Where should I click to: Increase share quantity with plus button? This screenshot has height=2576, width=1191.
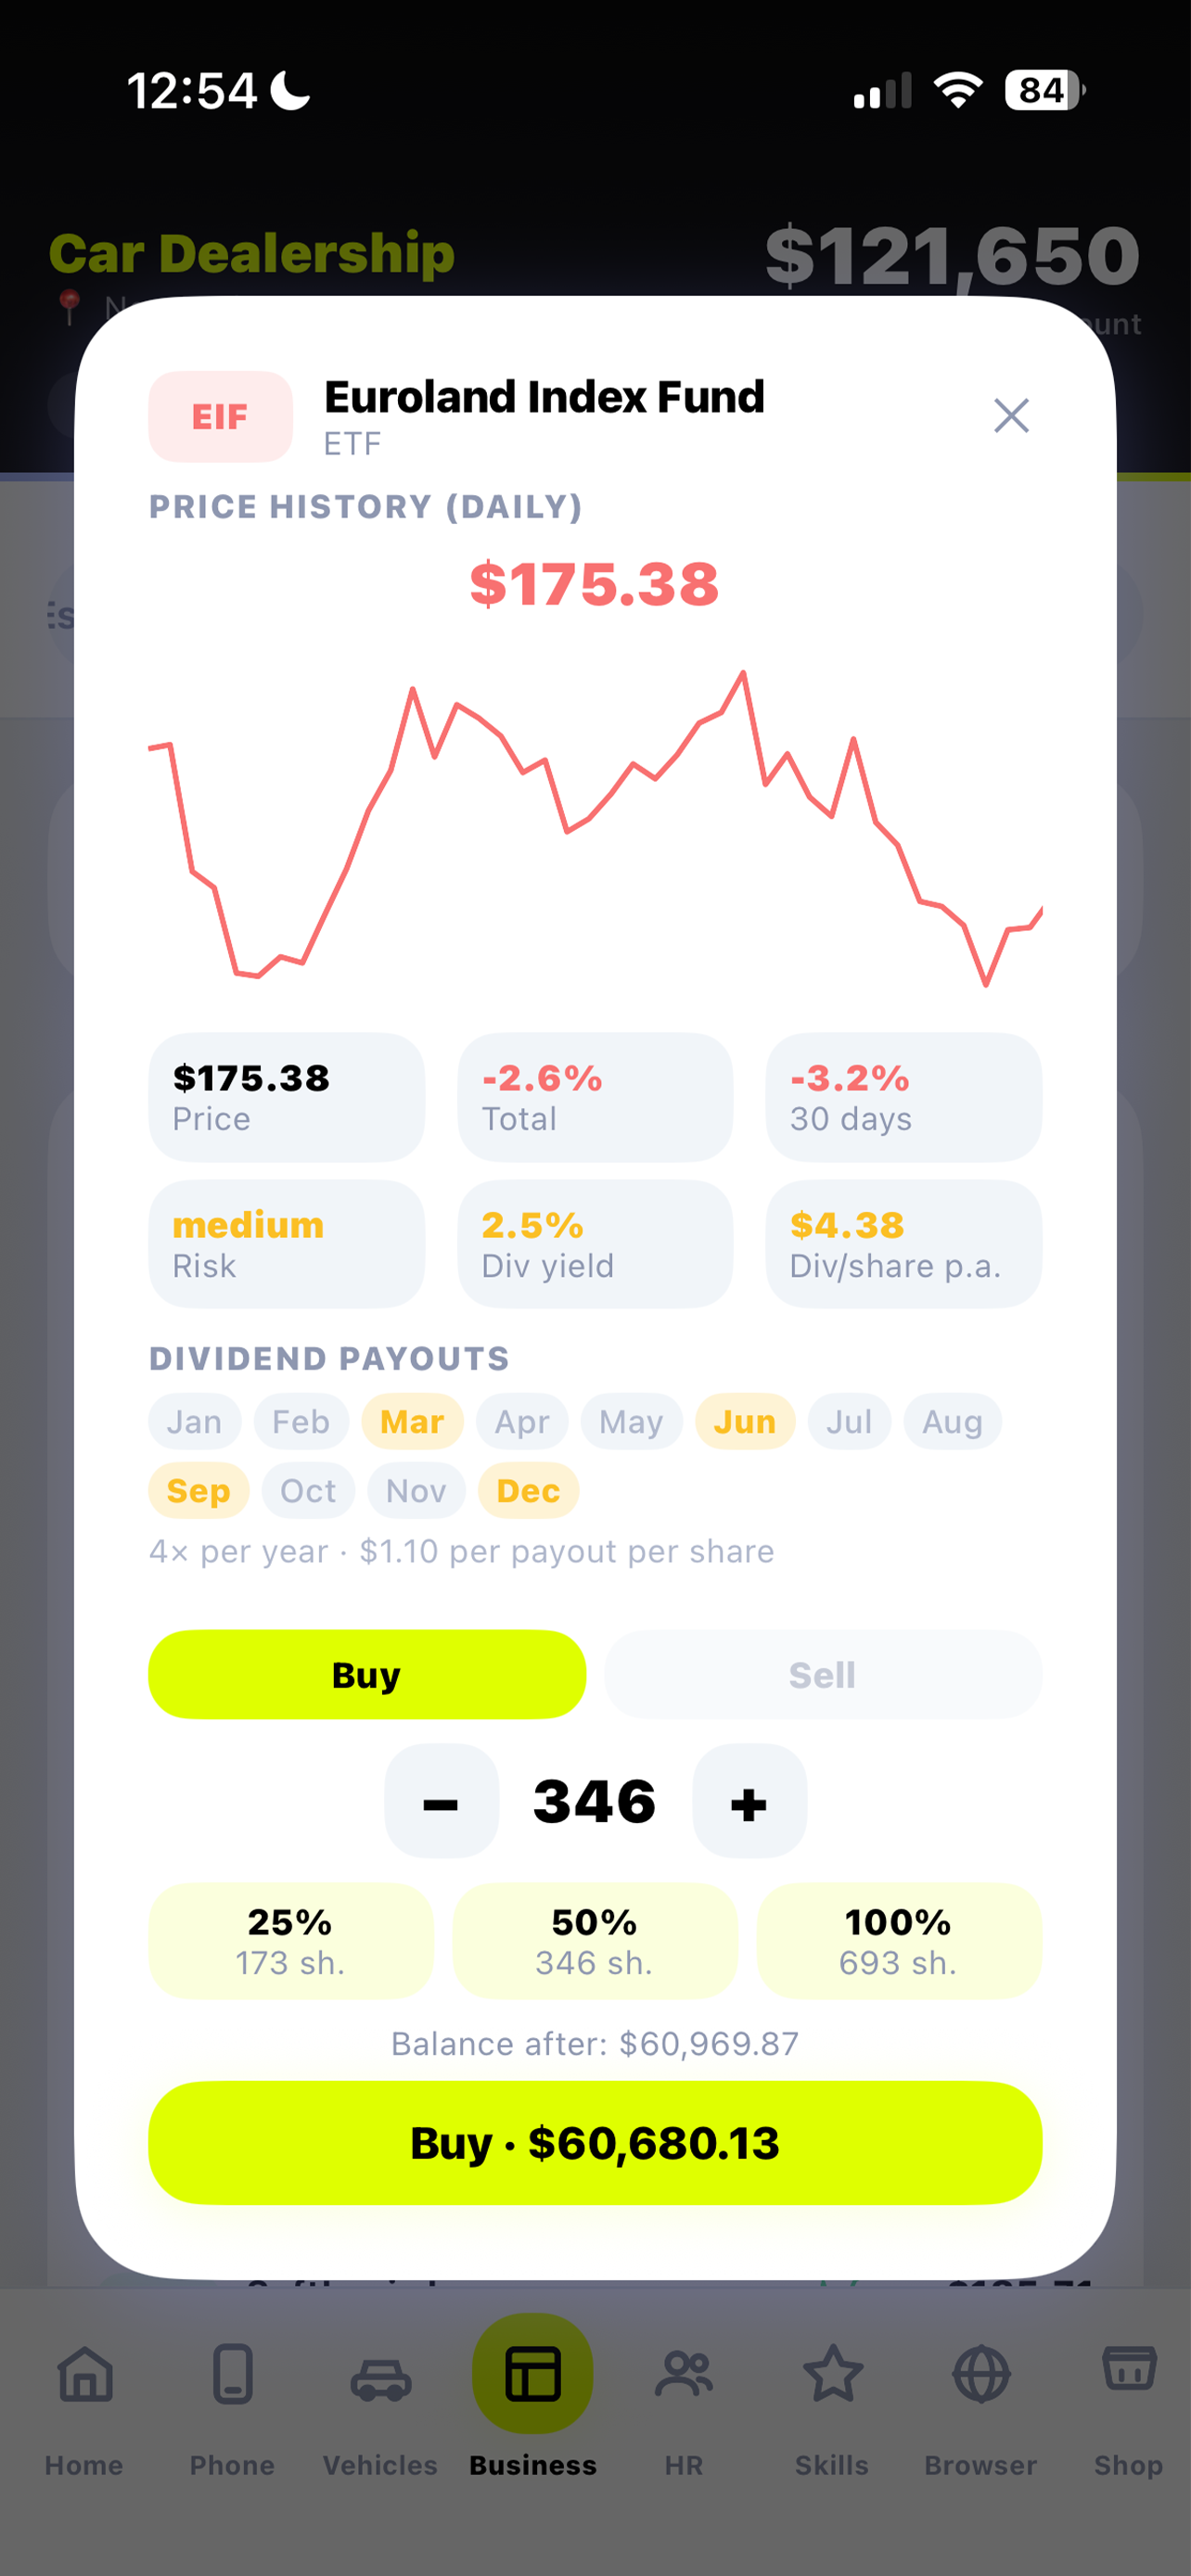pos(749,1803)
